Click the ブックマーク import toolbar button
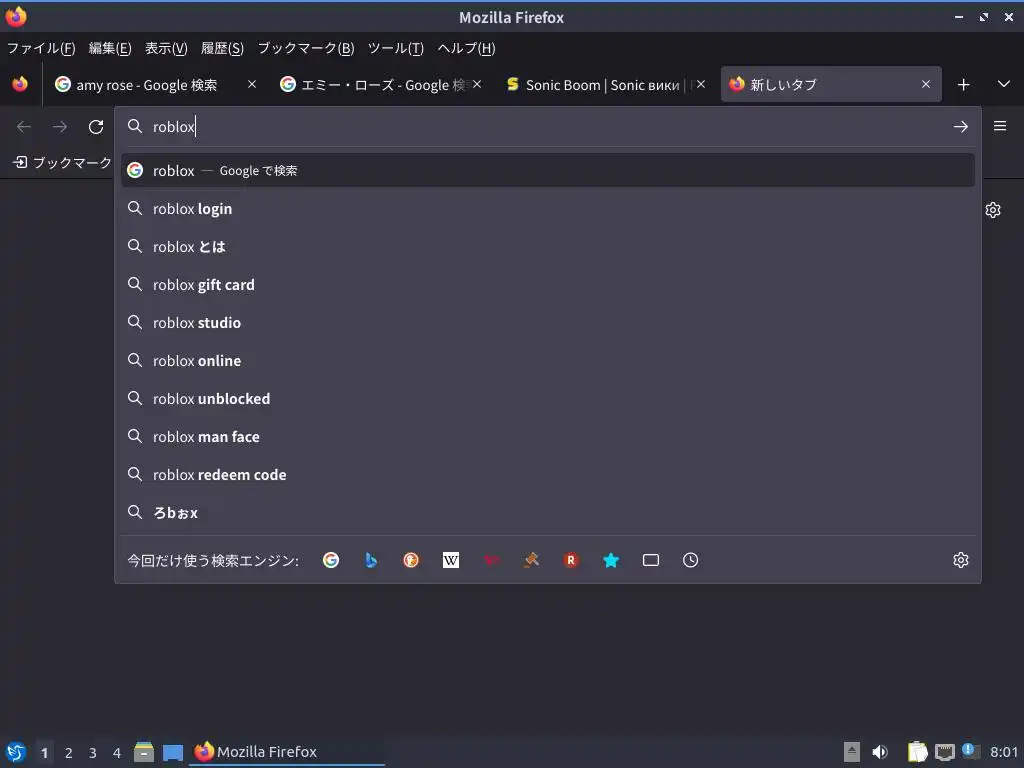 63,163
